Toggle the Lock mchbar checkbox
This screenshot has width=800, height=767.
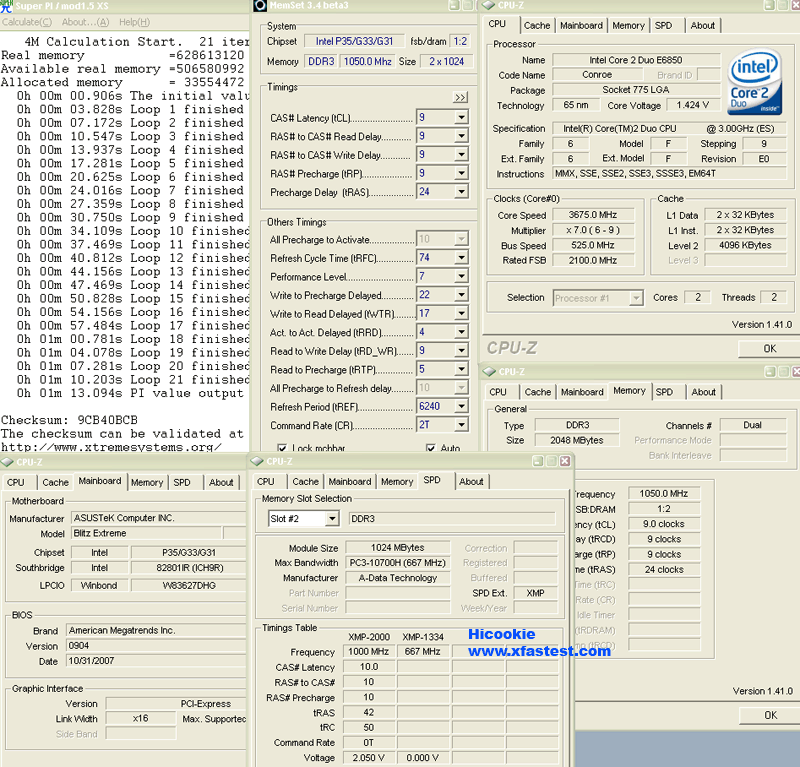click(x=282, y=448)
